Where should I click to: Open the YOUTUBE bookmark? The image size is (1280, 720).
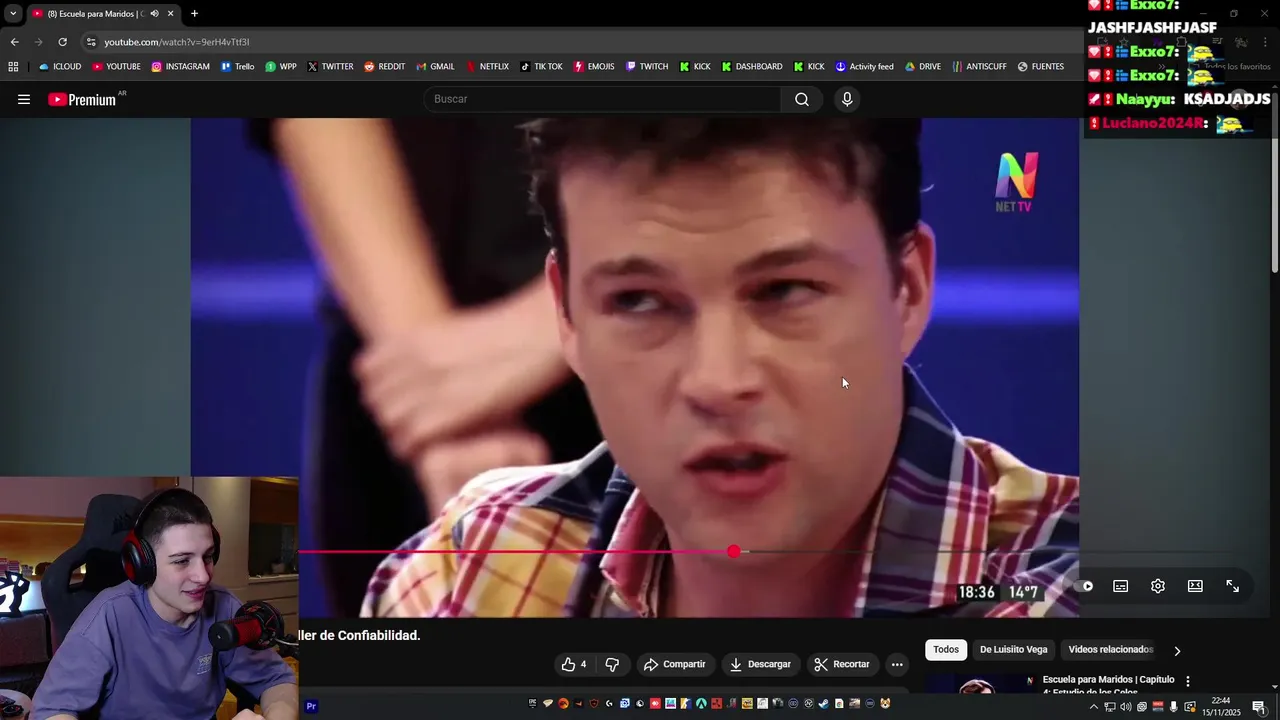116,67
